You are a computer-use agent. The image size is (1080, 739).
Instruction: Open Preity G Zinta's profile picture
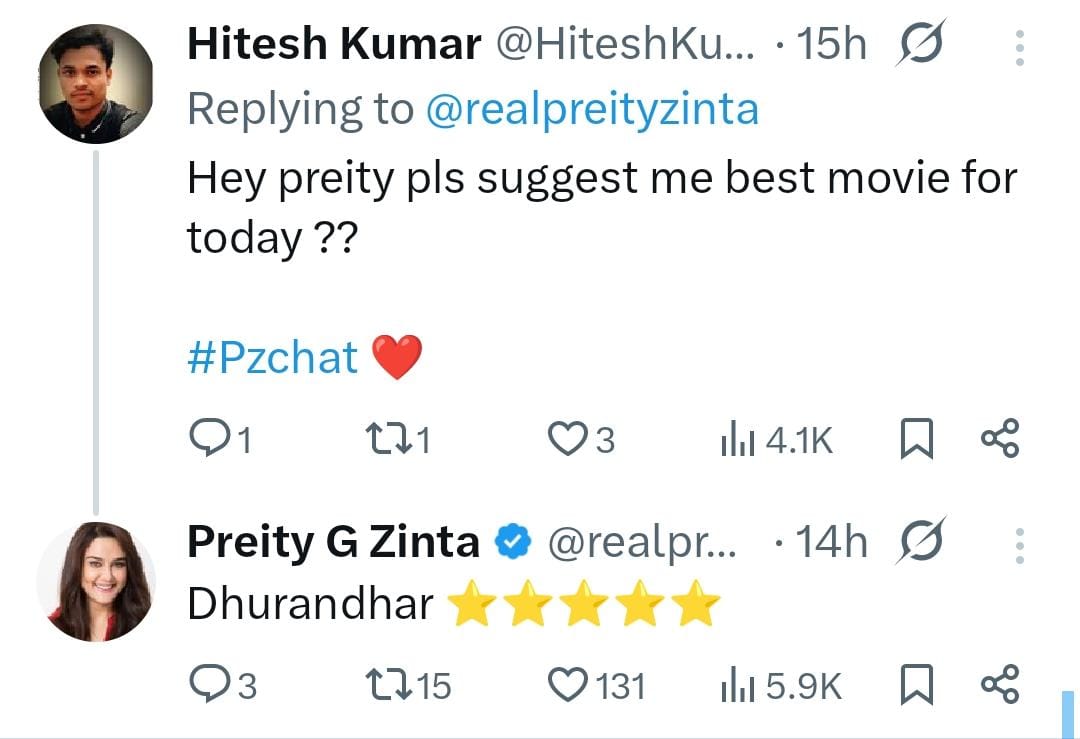click(96, 582)
